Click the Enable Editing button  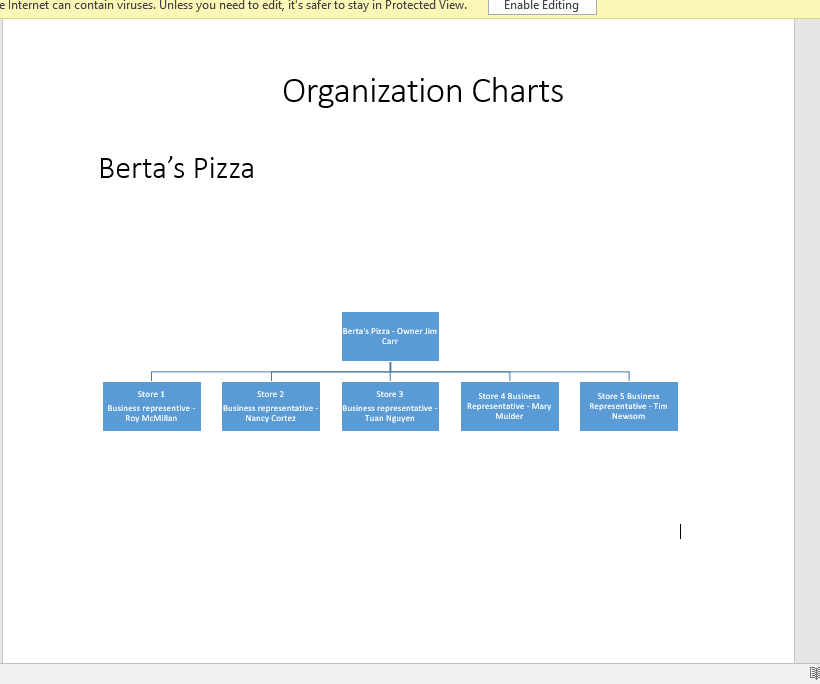(542, 6)
